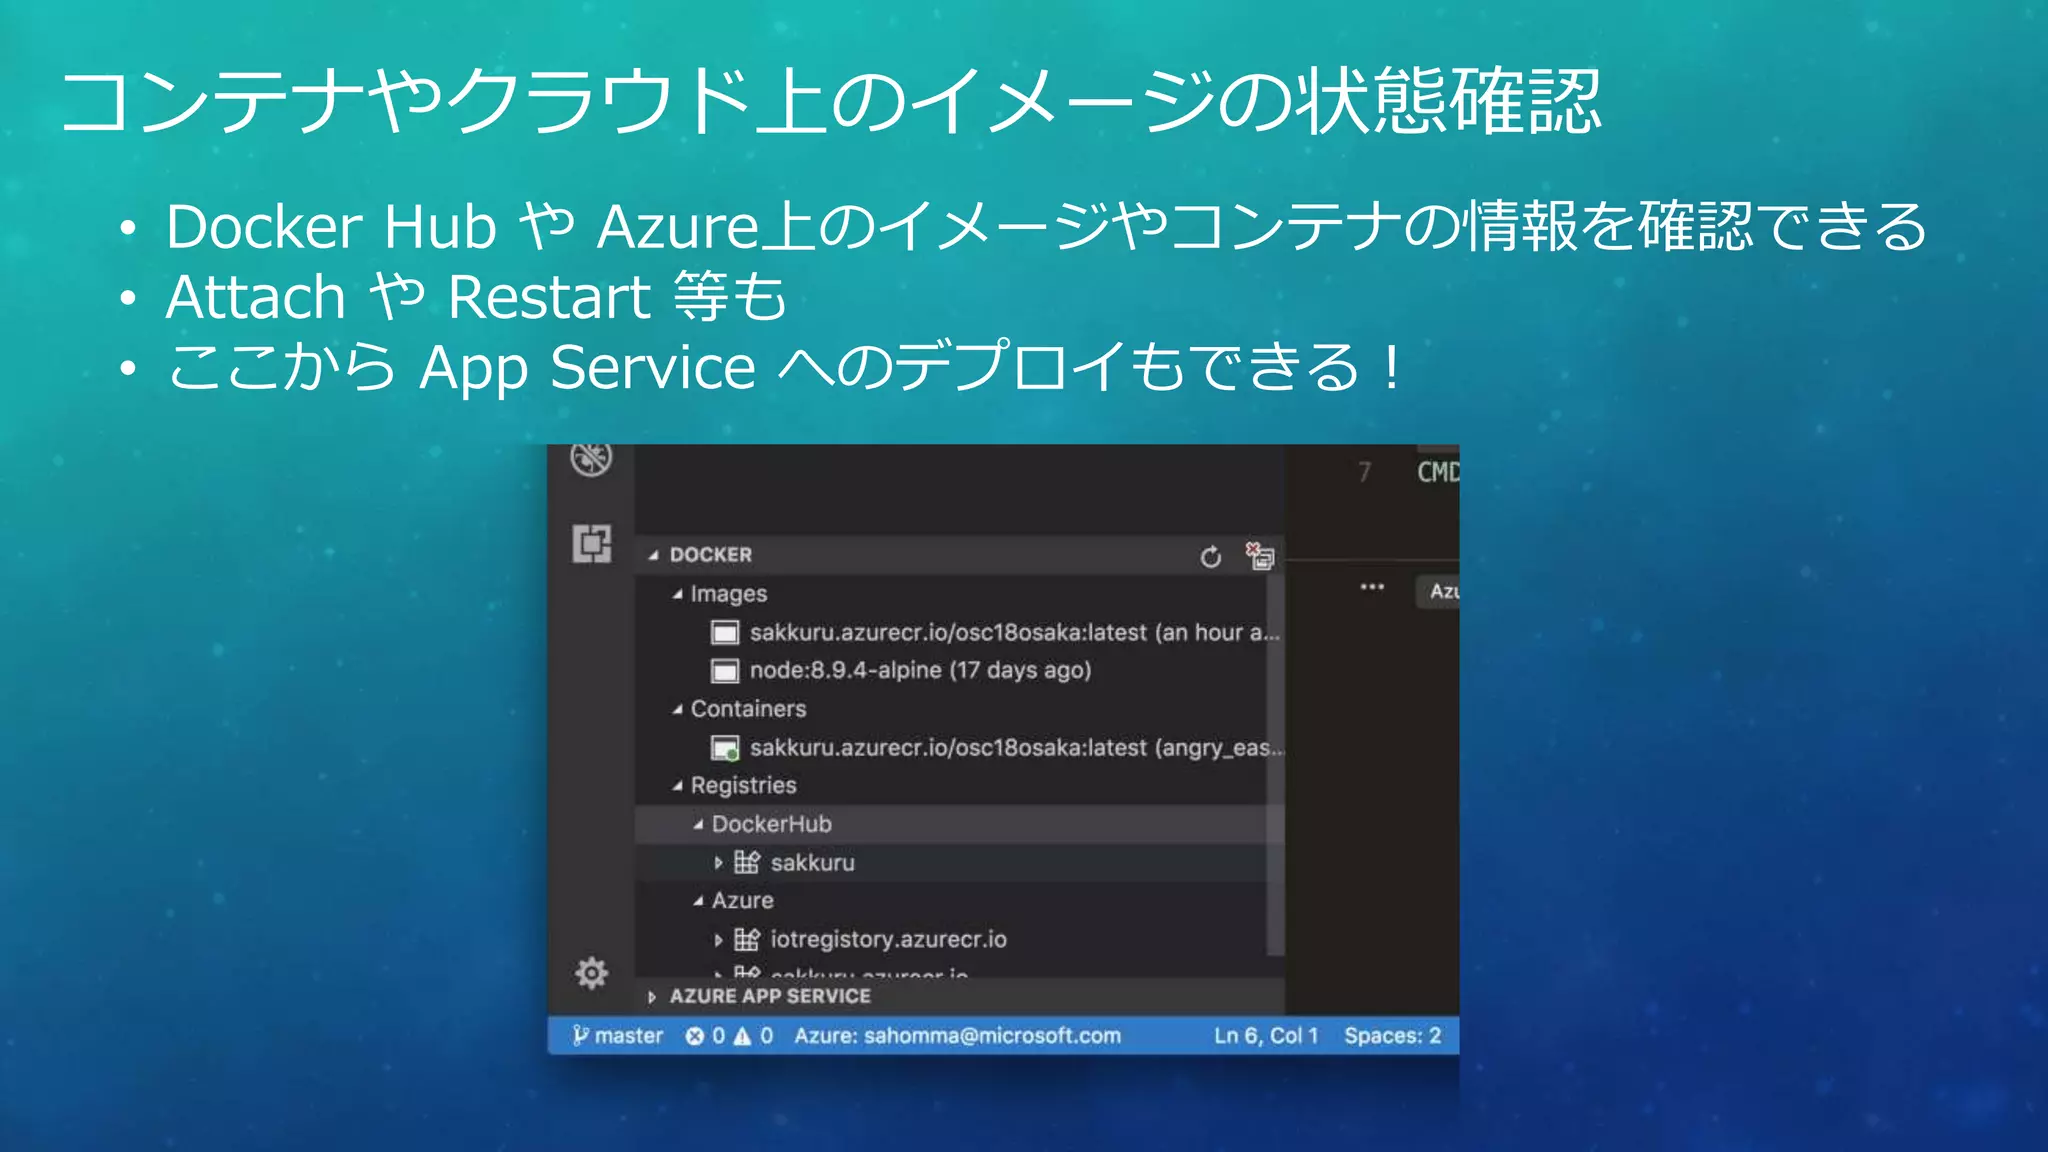Select the angry_eas container entry
The width and height of the screenshot is (2048, 1152).
point(1016,748)
